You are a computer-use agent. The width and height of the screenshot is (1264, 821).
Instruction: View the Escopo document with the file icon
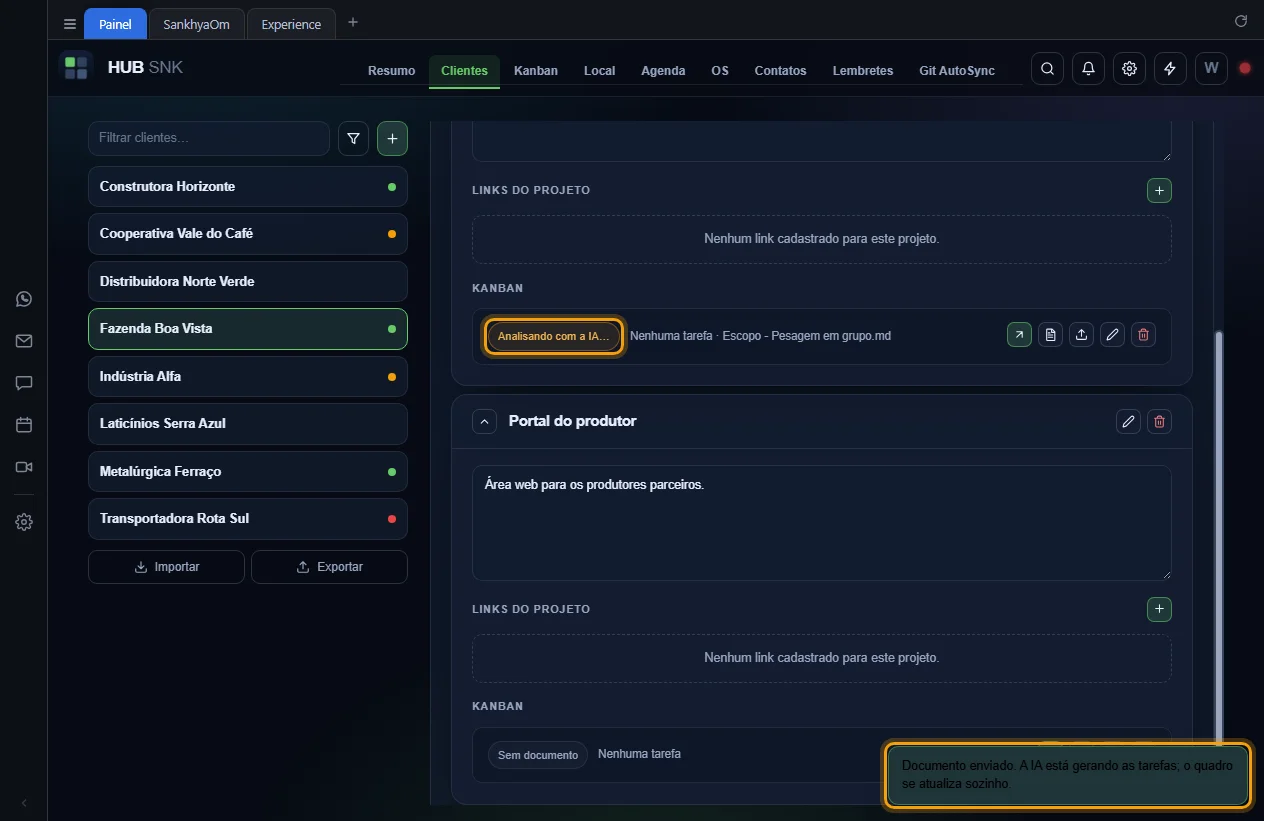1050,335
